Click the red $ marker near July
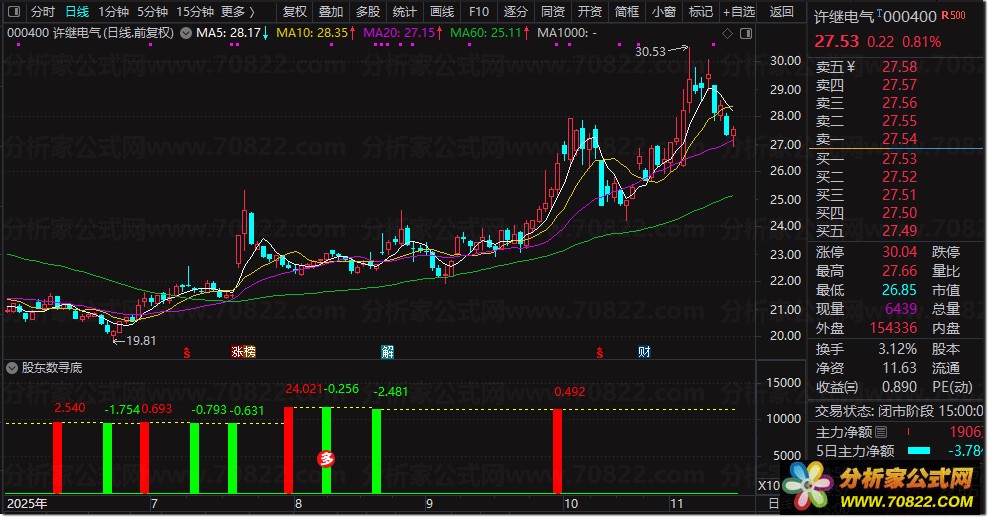Image resolution: width=990 pixels, height=518 pixels. tap(187, 352)
